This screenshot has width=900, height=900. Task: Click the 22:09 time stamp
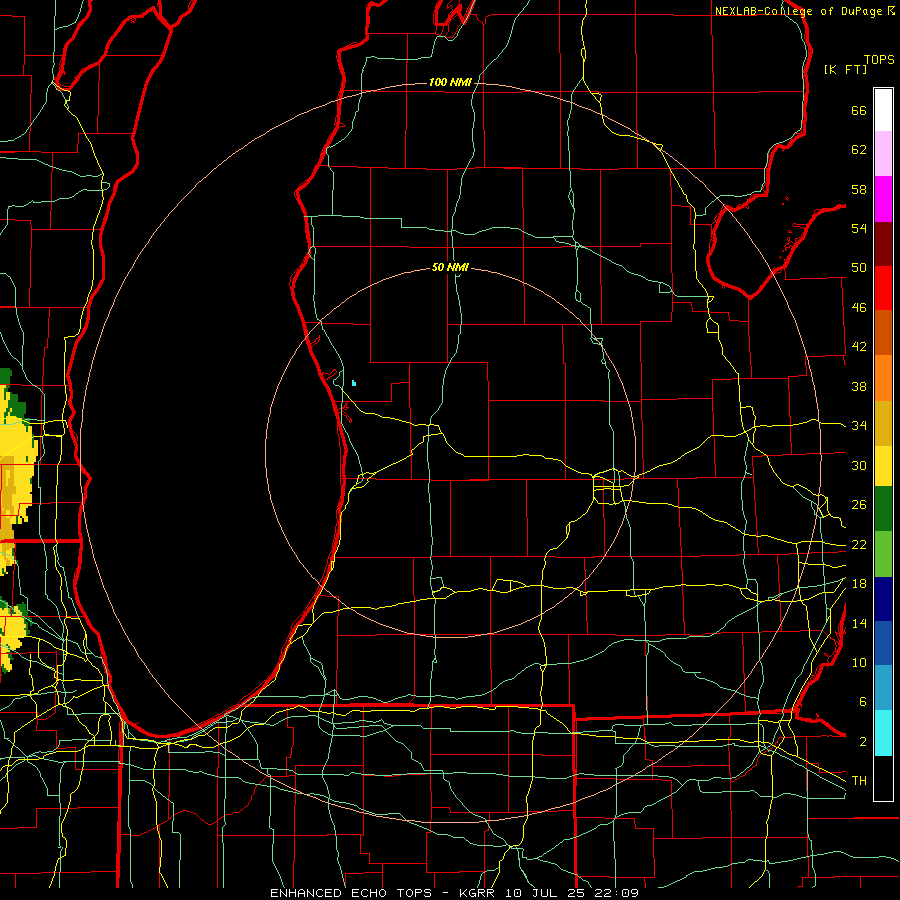coord(617,893)
